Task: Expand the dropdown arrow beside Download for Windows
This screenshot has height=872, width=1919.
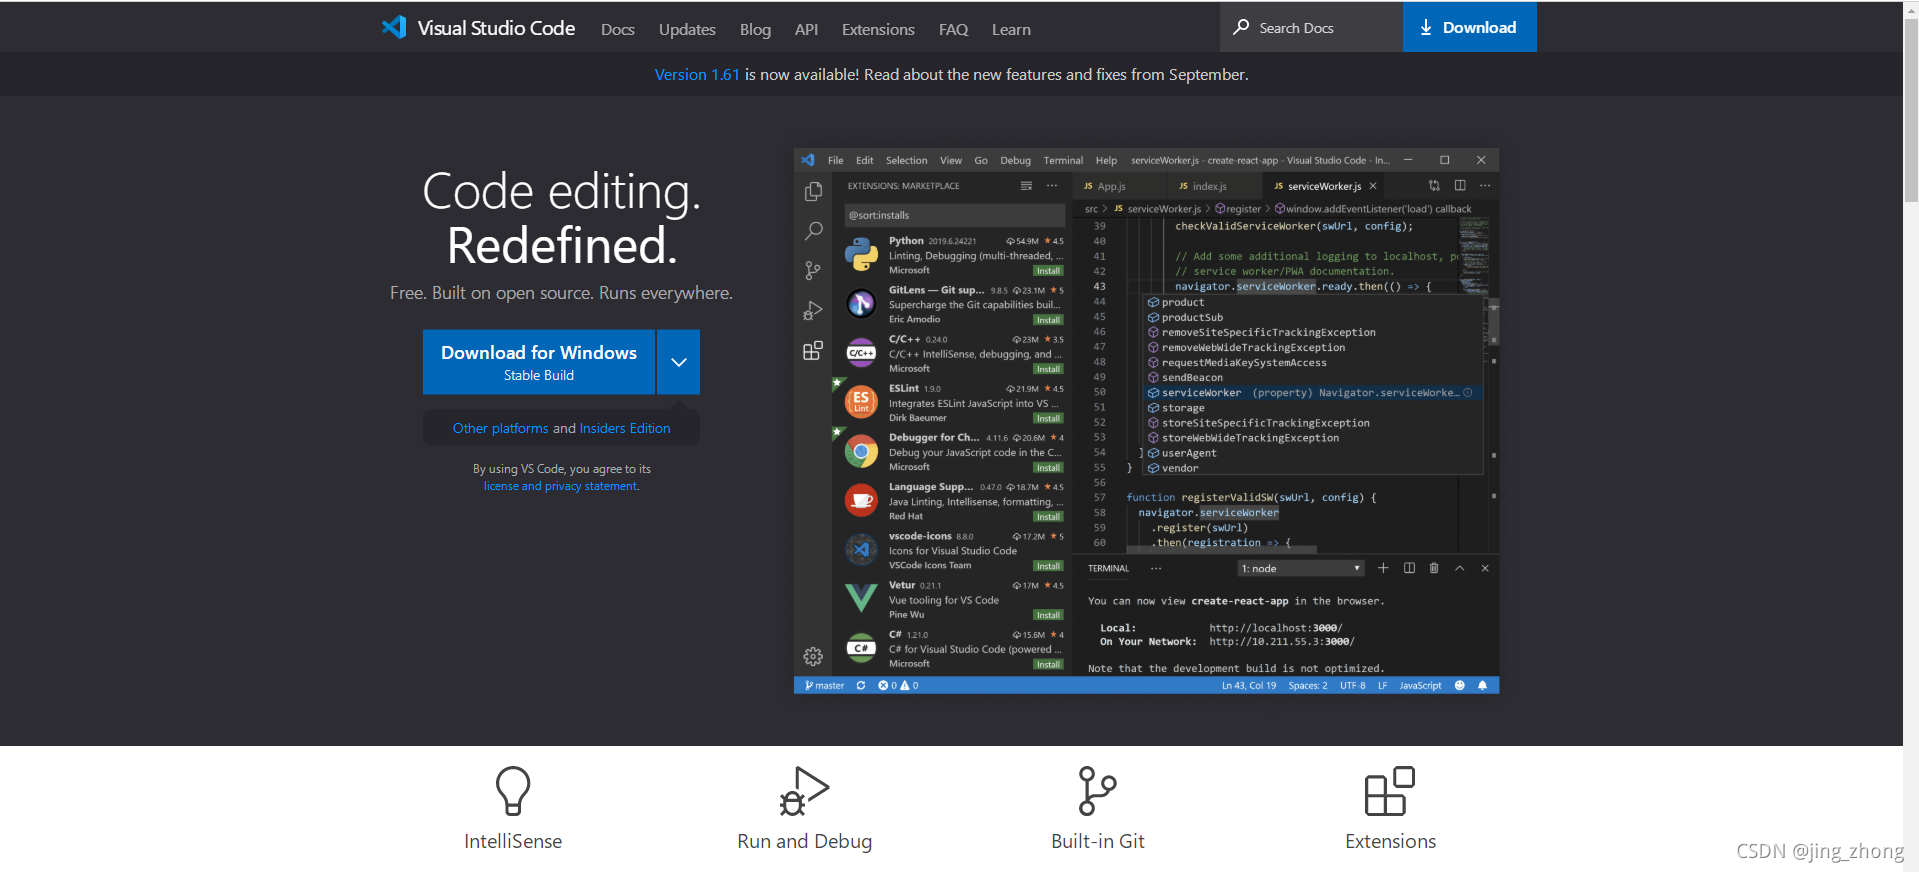Action: (679, 362)
